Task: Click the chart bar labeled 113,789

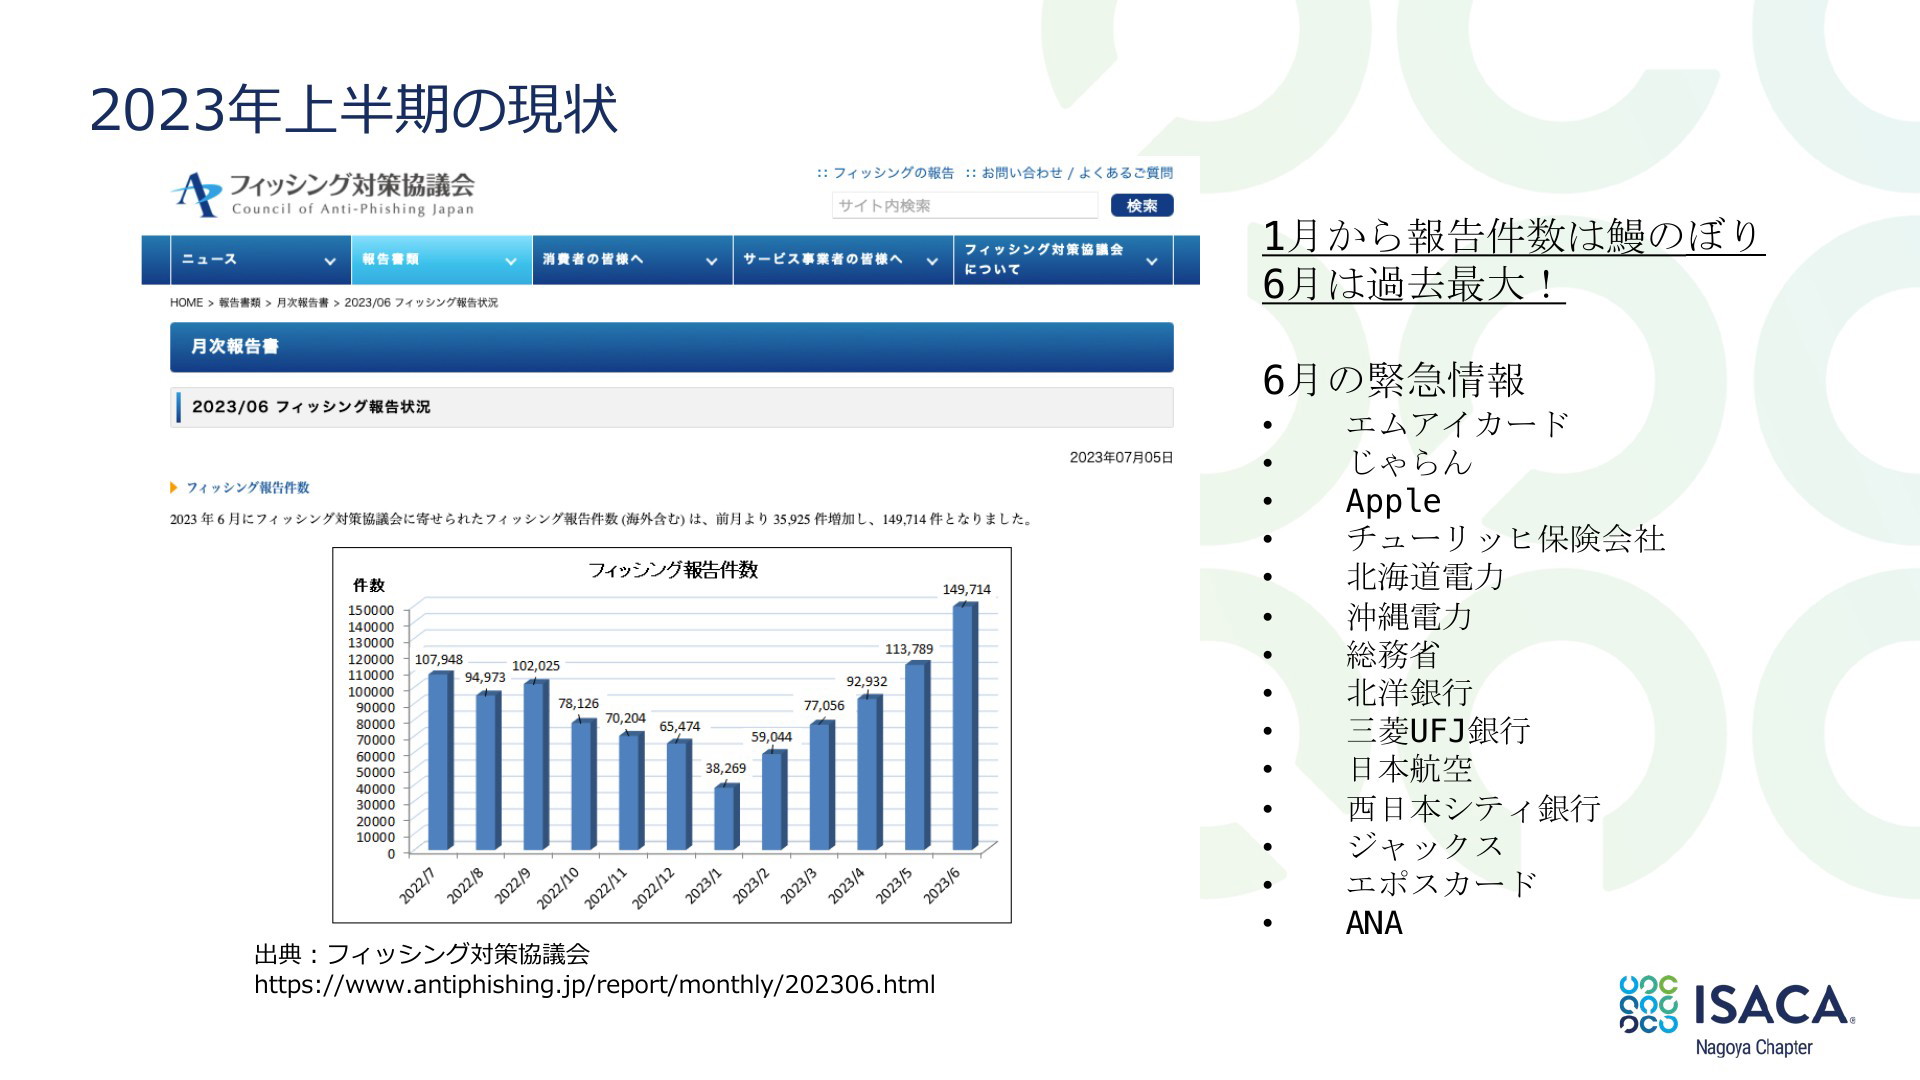Action: coord(917,756)
